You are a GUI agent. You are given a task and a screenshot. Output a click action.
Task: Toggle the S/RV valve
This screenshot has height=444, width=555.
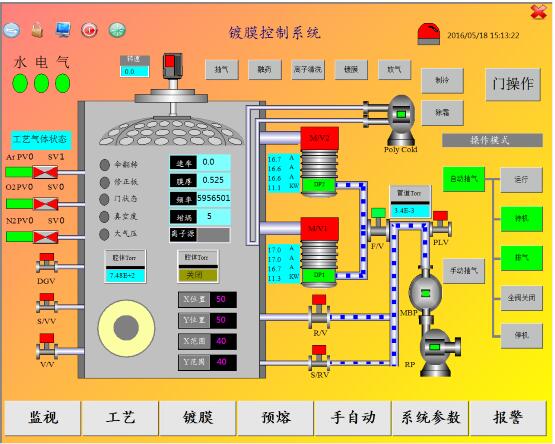click(x=319, y=358)
